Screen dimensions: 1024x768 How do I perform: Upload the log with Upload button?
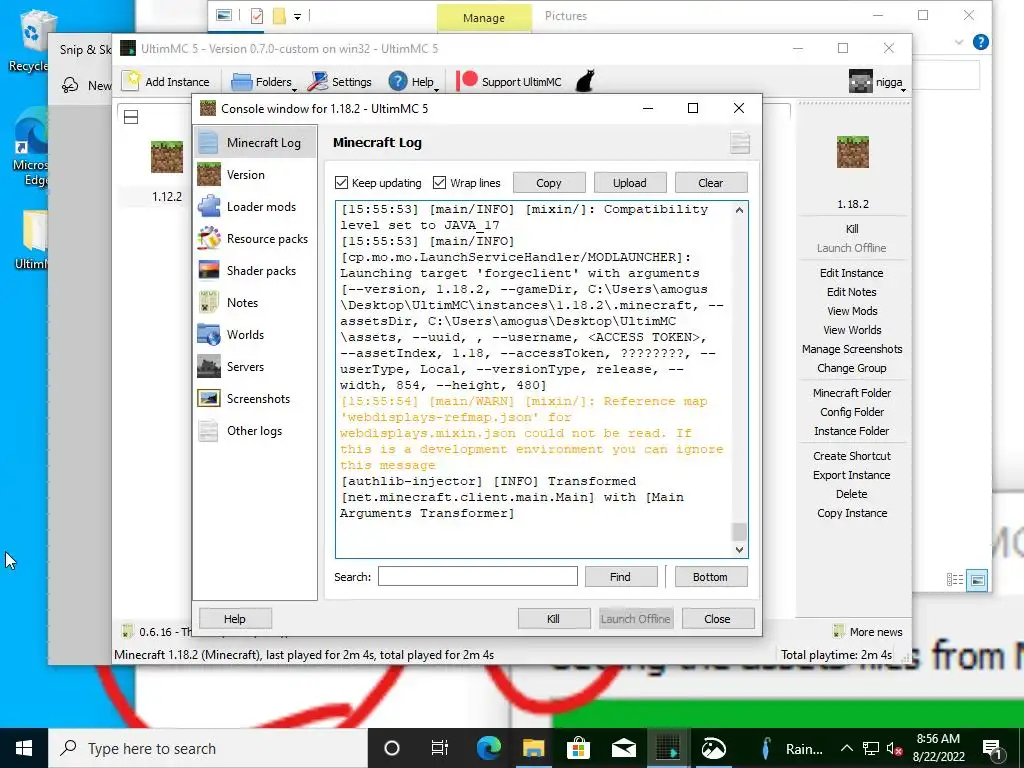(x=630, y=183)
